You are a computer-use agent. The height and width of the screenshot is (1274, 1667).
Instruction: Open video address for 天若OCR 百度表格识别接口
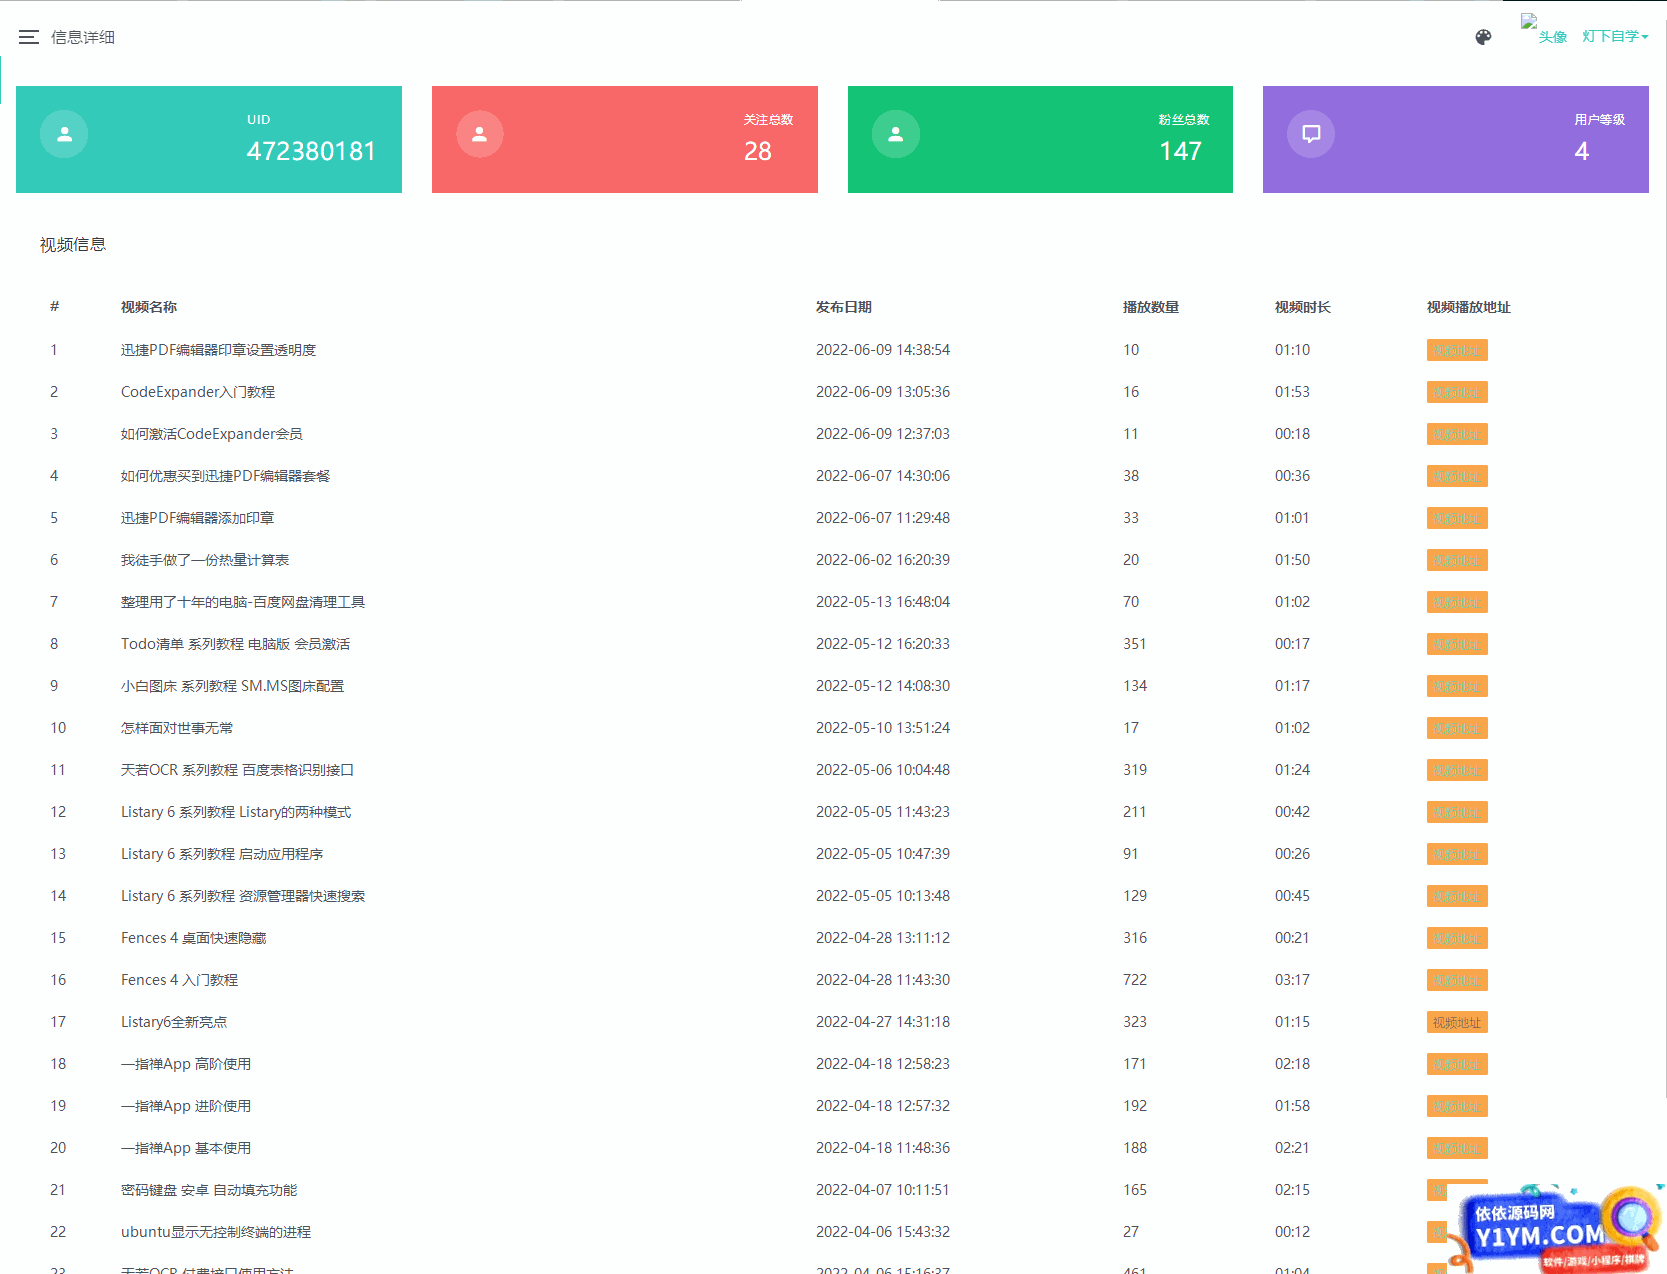[x=1457, y=770]
